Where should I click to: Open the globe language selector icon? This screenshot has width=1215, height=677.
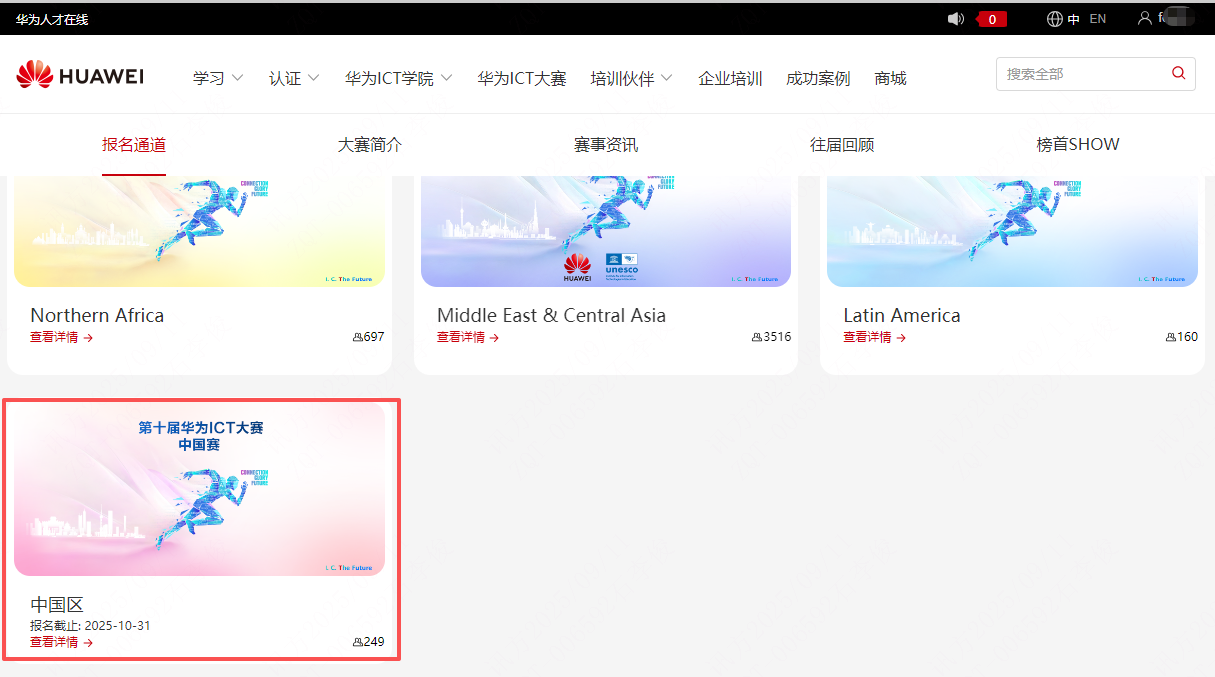click(x=1055, y=17)
